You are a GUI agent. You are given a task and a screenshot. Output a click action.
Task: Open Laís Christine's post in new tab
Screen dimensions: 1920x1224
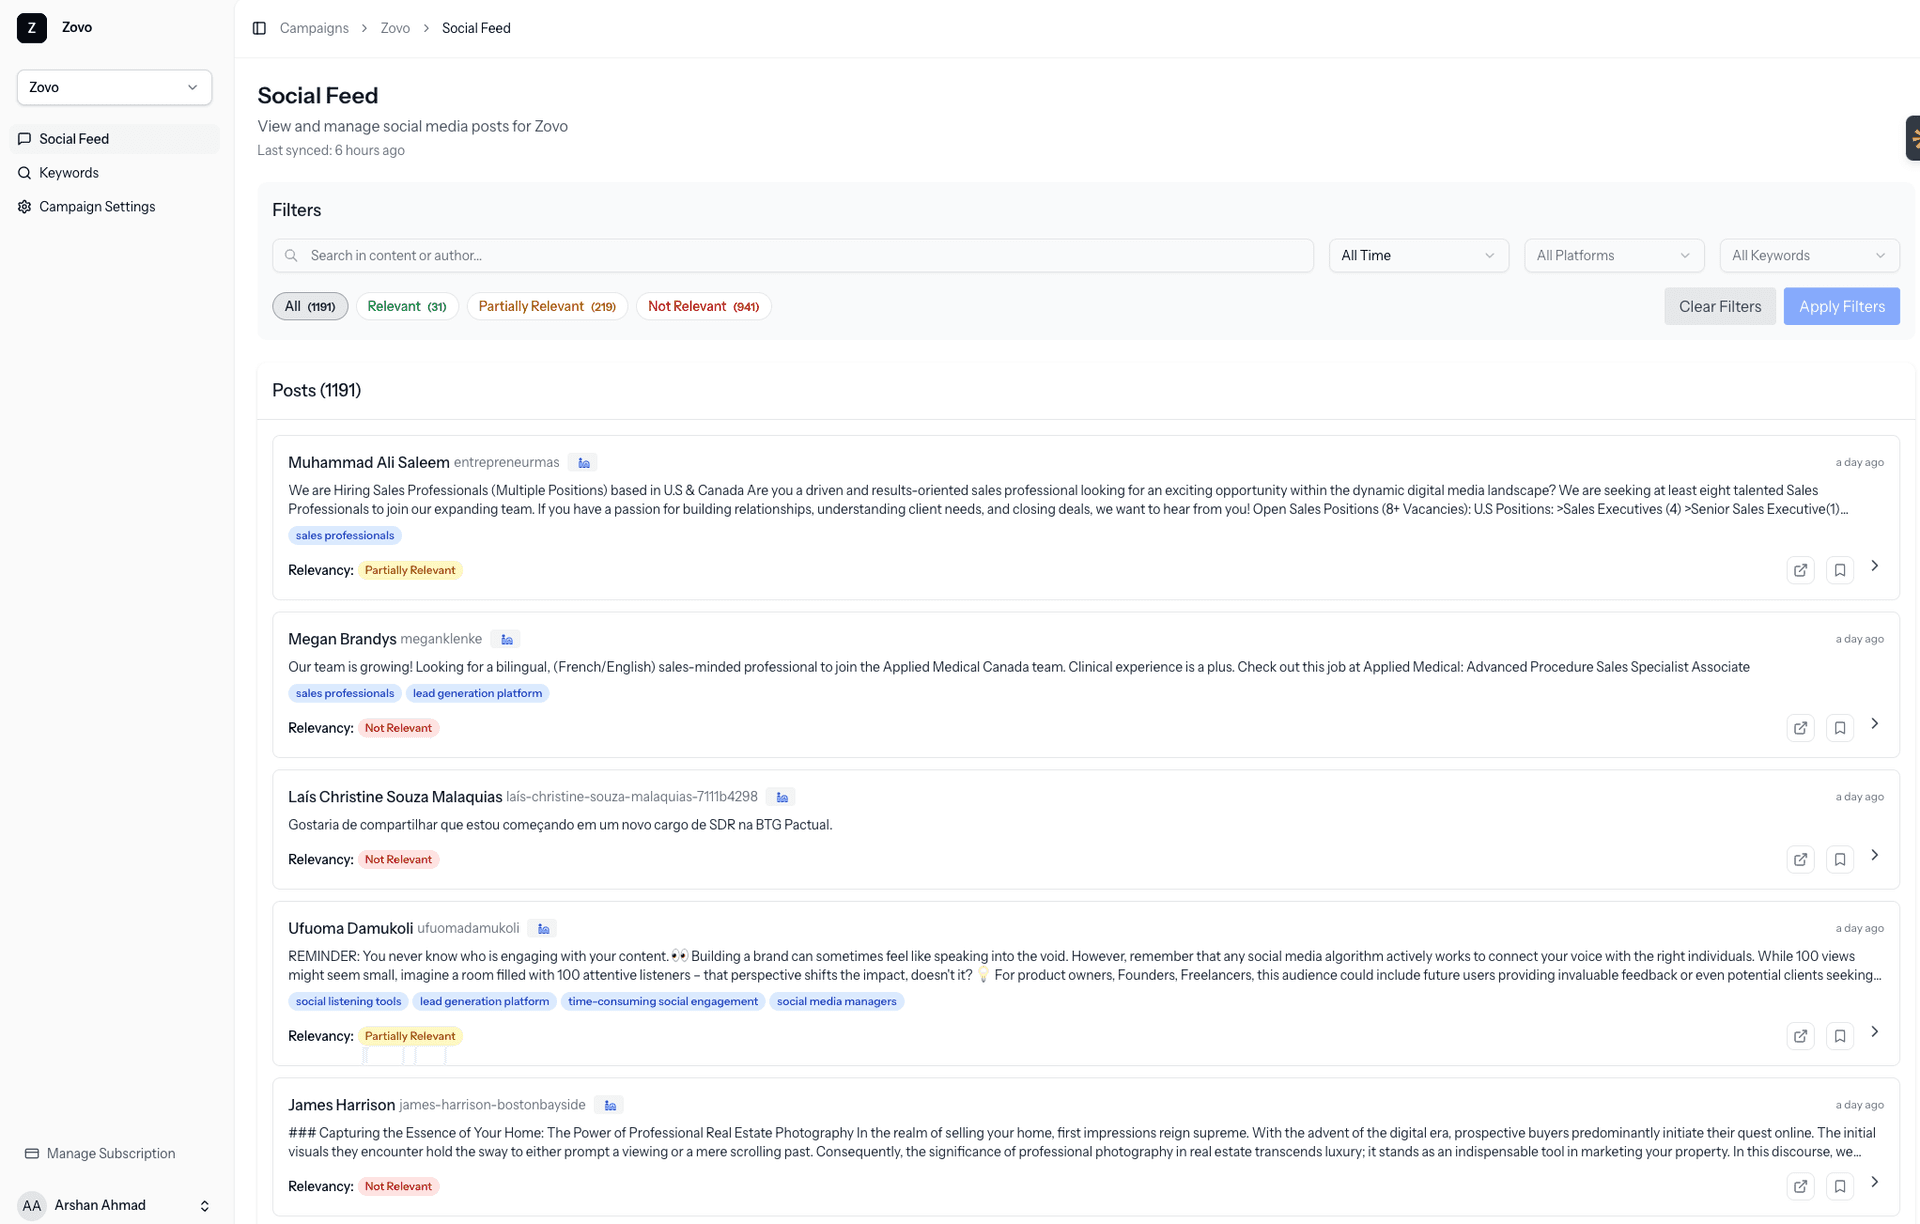(1800, 860)
